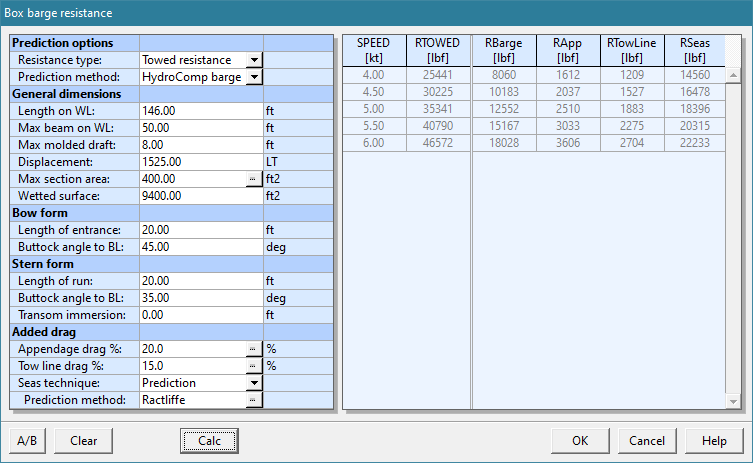753x463 pixels.
Task: Click the ellipsis button beside Ractliffe prediction method
Action: point(254,400)
